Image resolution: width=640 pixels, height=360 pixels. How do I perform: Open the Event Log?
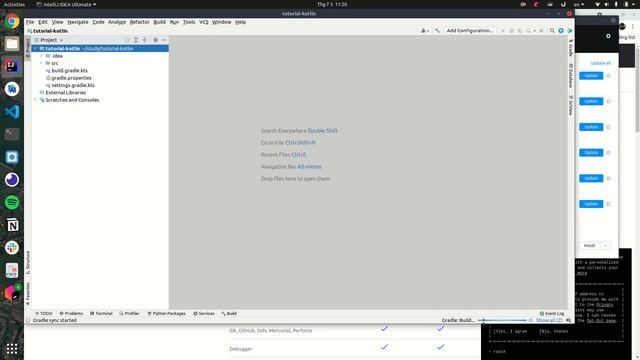click(552, 313)
